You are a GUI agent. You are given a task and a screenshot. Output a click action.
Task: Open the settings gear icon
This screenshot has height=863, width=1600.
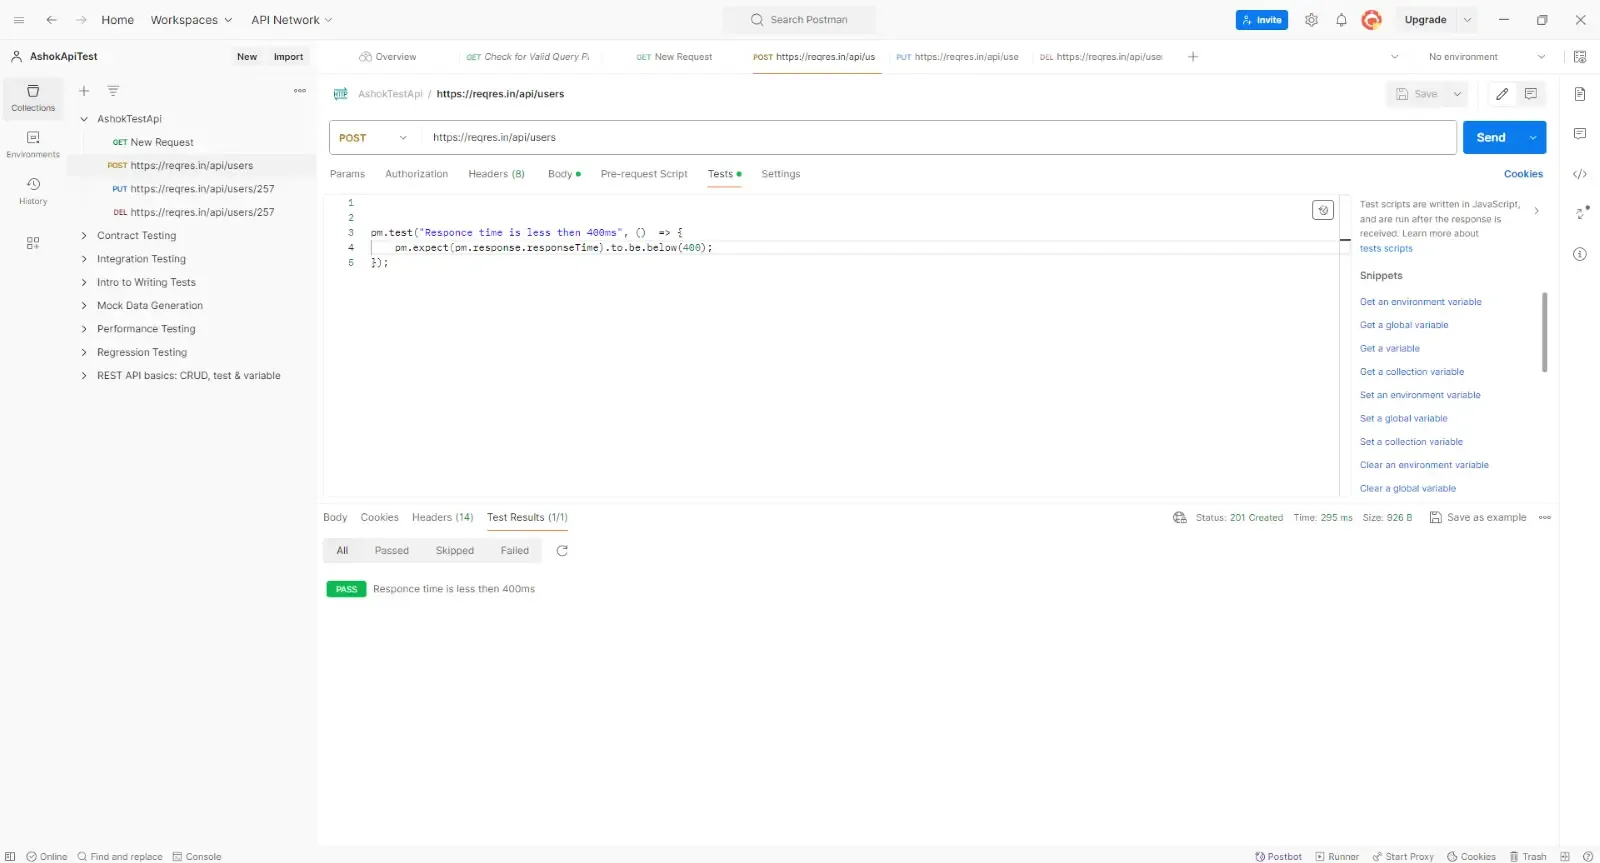click(x=1311, y=20)
